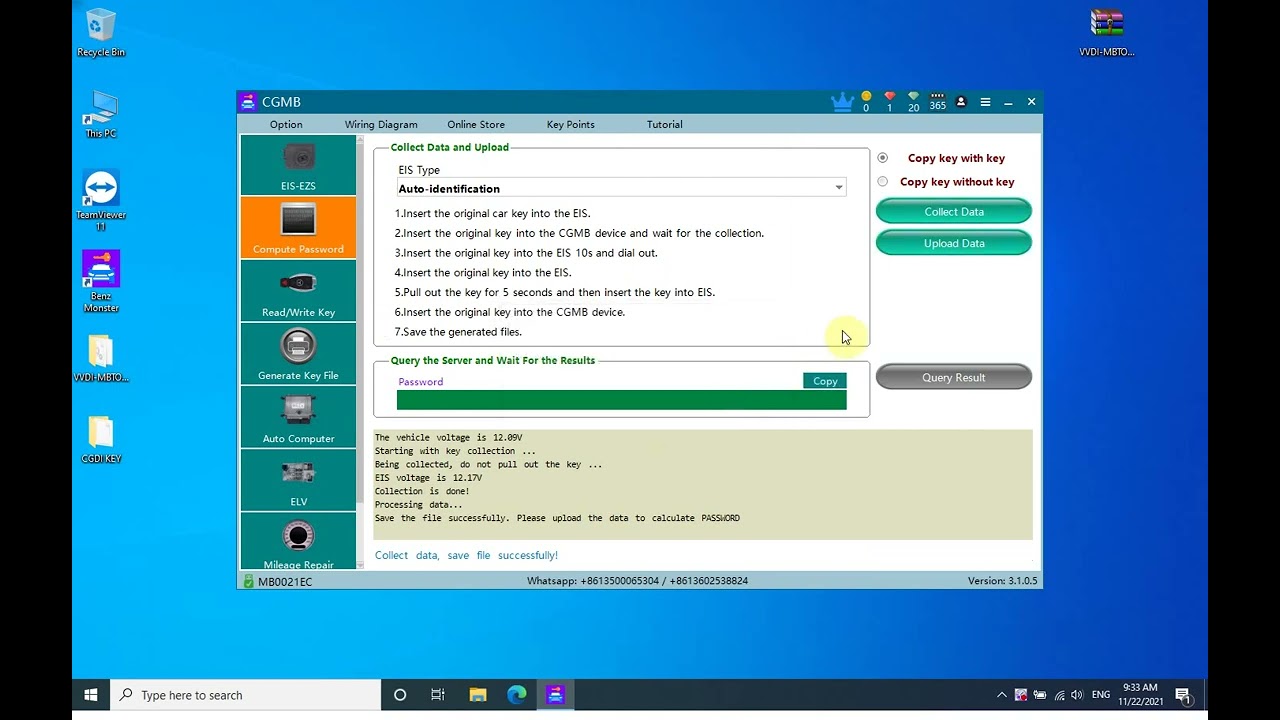Click the Collect Data button

click(x=954, y=211)
